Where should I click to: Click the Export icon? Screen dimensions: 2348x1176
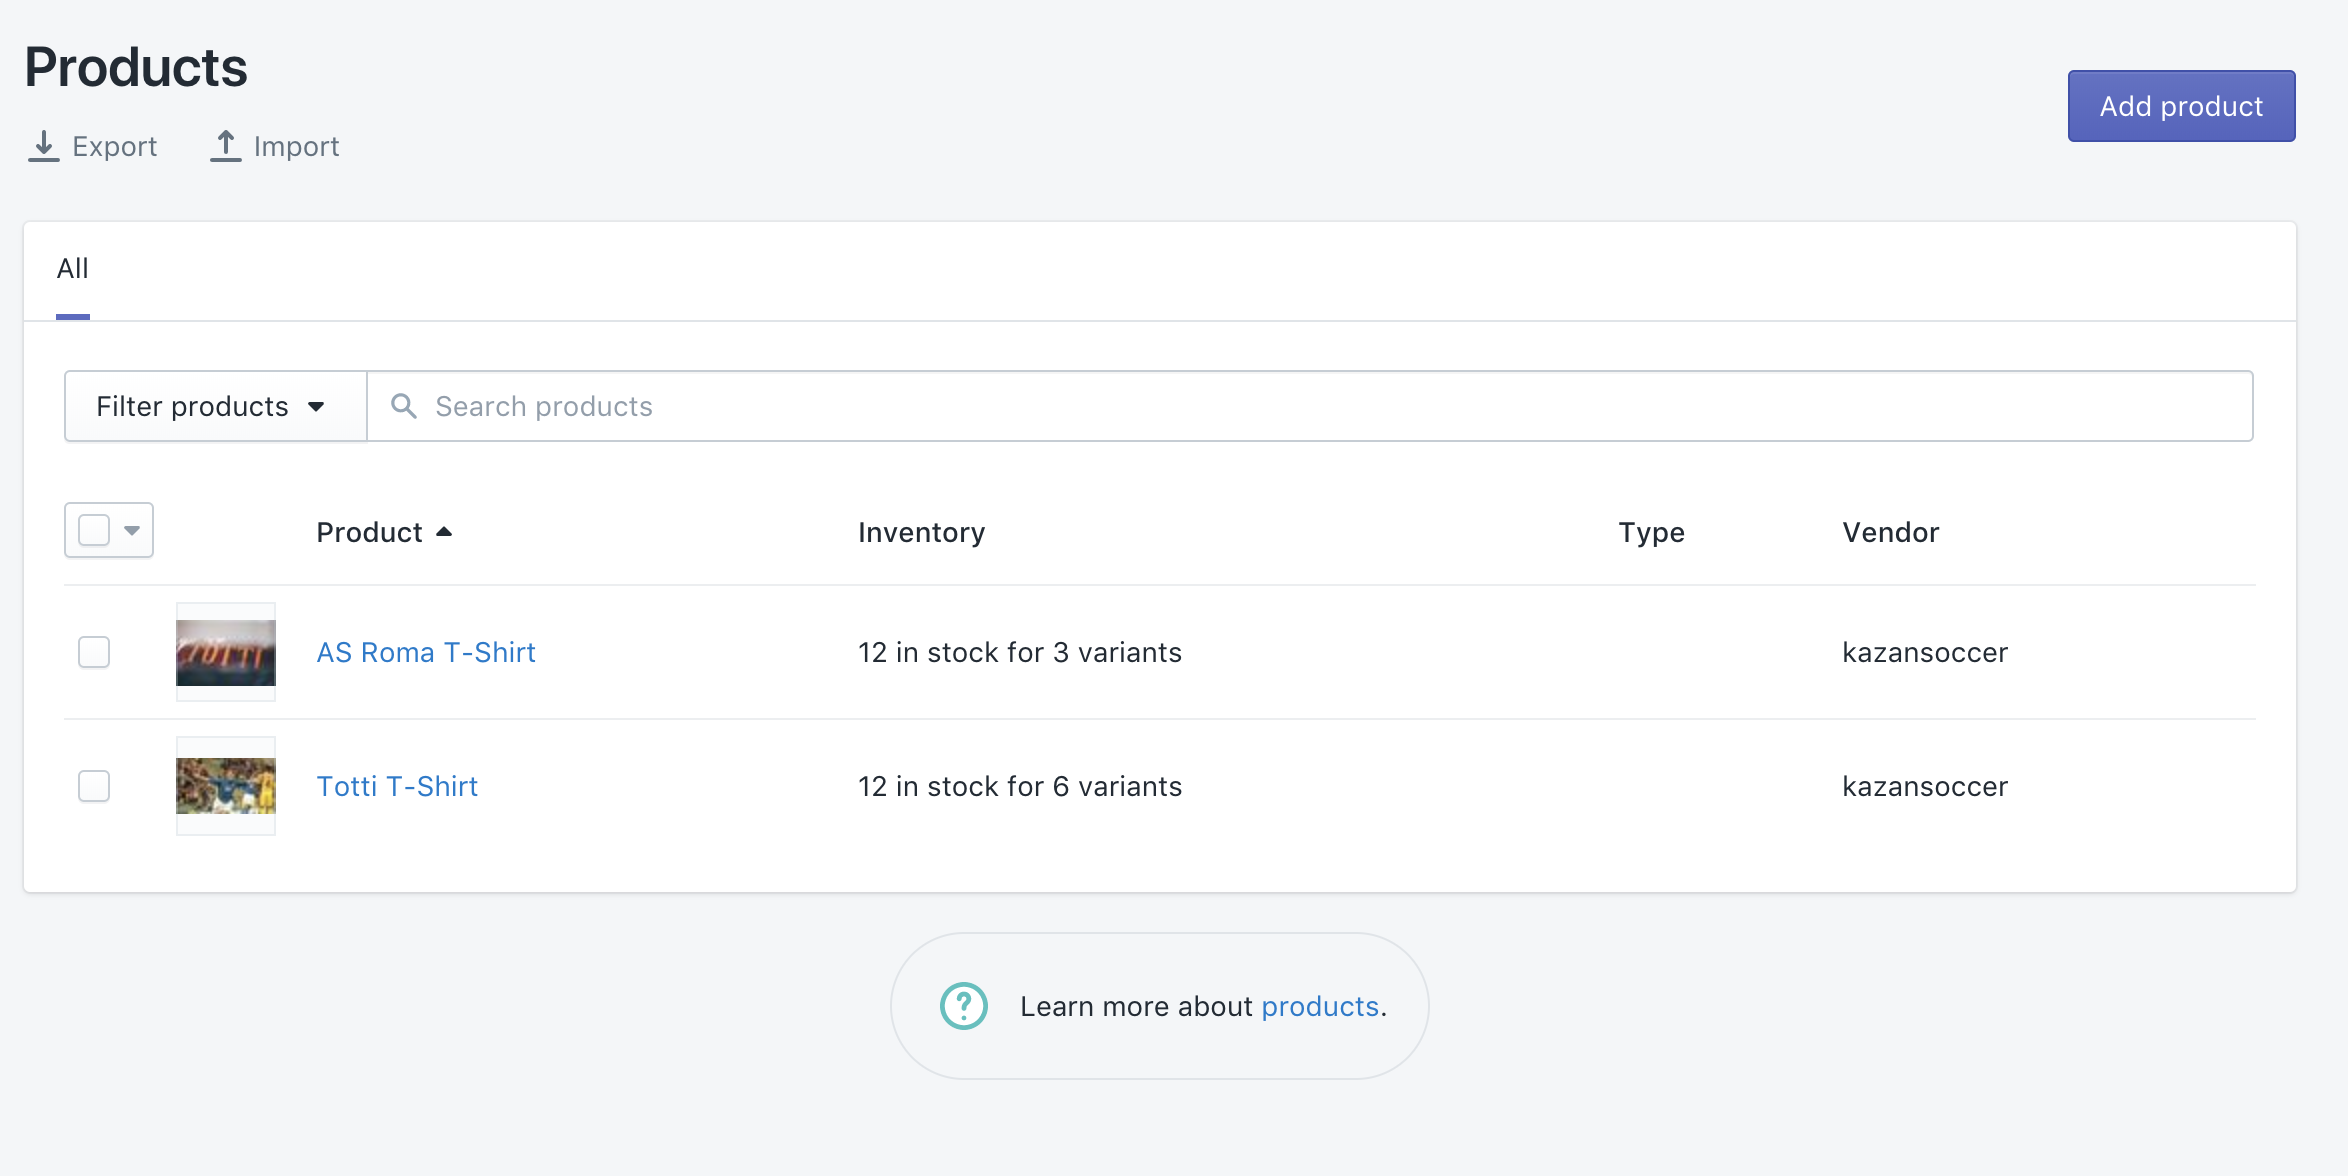click(42, 146)
